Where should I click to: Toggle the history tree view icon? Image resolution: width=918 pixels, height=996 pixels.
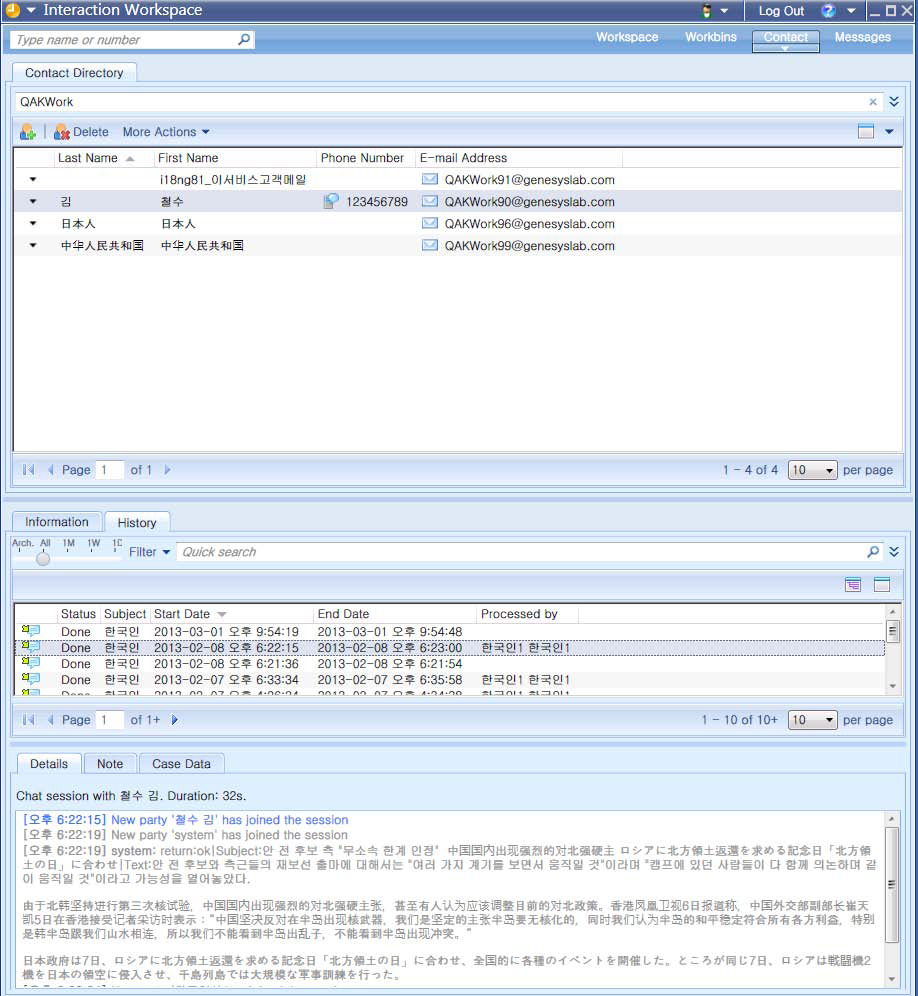coord(853,585)
